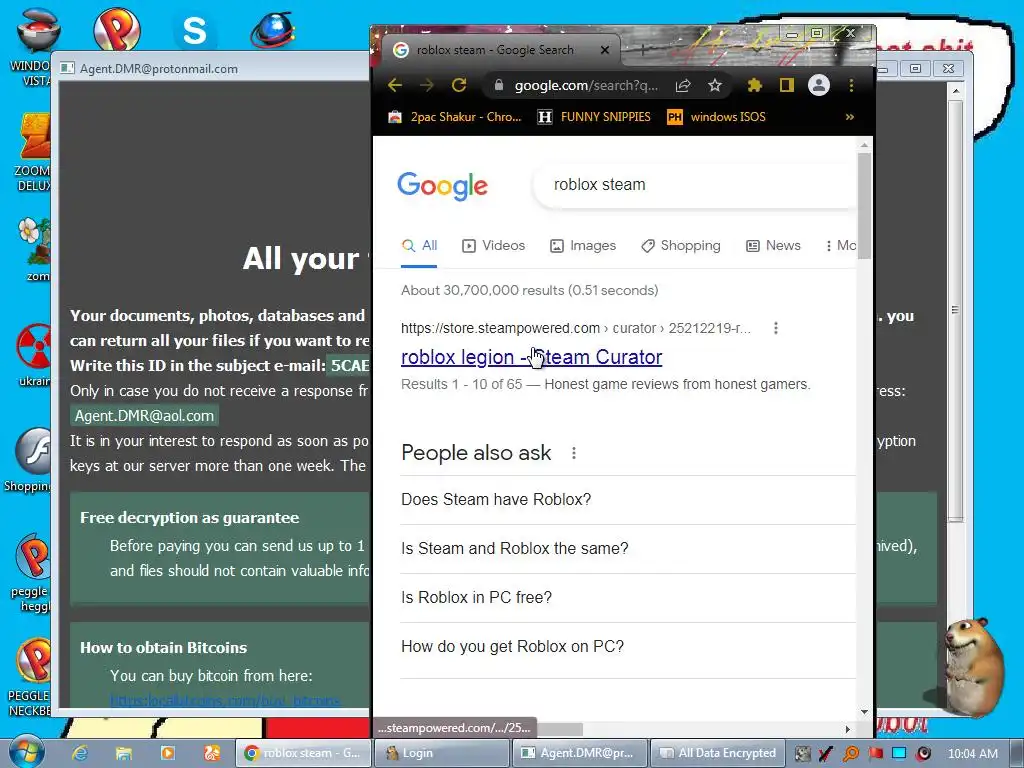Open options dots beside steampowered result URL
1024x768 pixels.
(776, 328)
